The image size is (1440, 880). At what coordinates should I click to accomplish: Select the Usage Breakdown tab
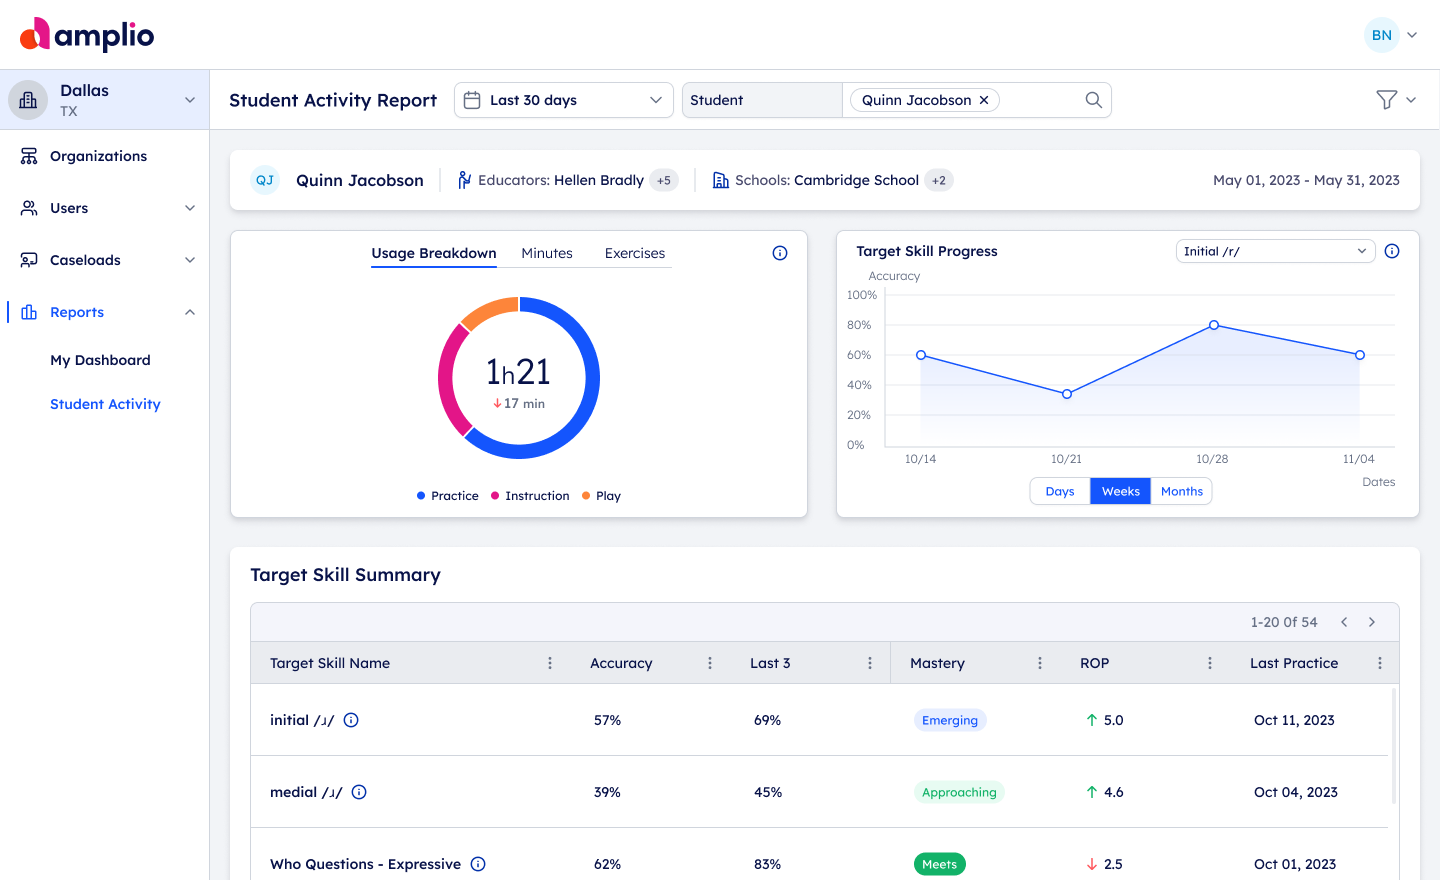pos(434,253)
